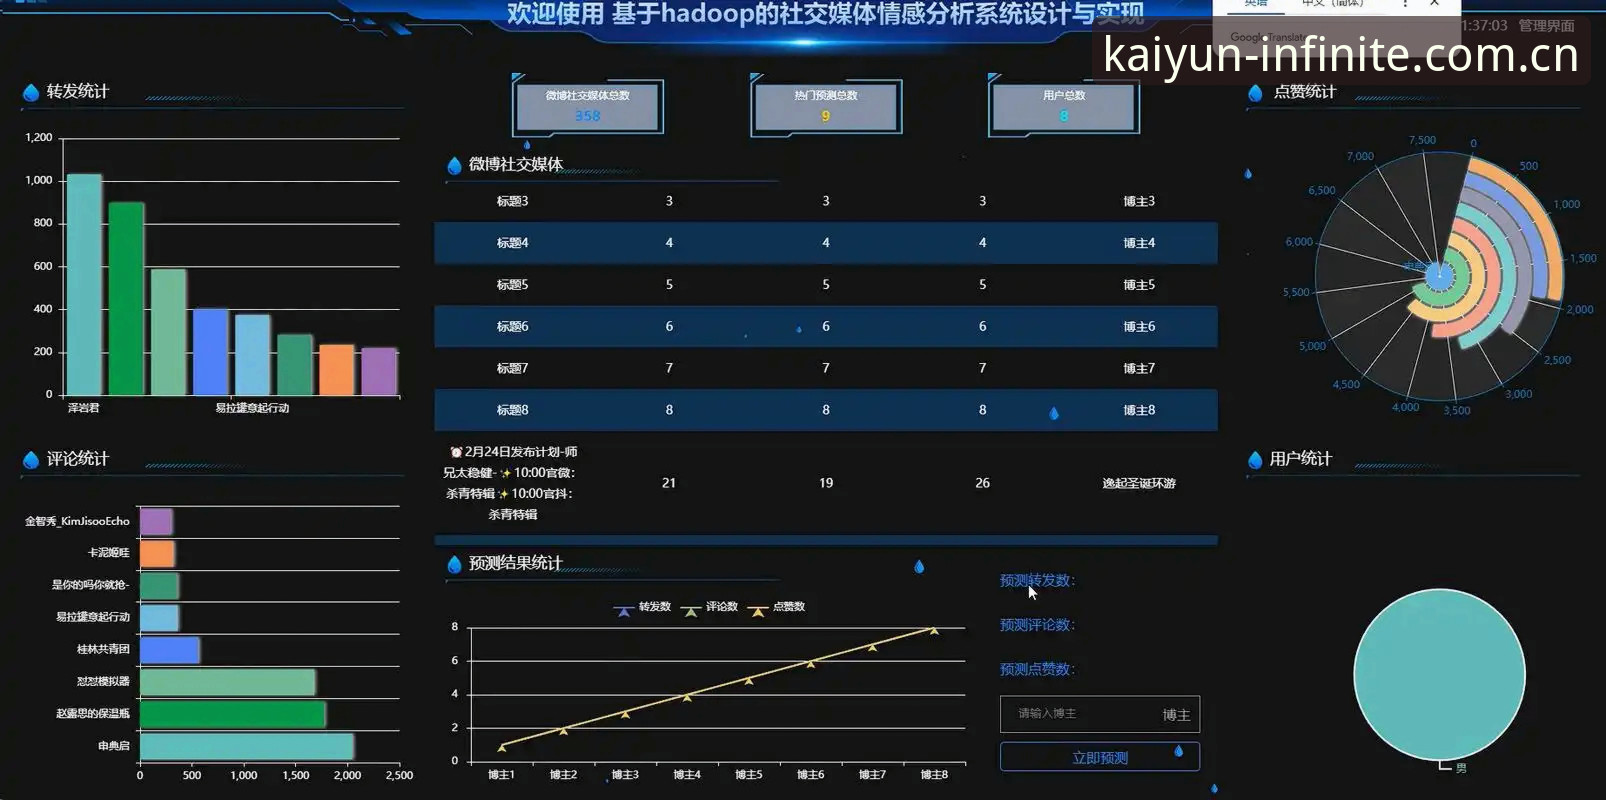Click the 博主7 triangle marker on the line chart
Viewport: 1606px width, 800px height.
[x=872, y=647]
